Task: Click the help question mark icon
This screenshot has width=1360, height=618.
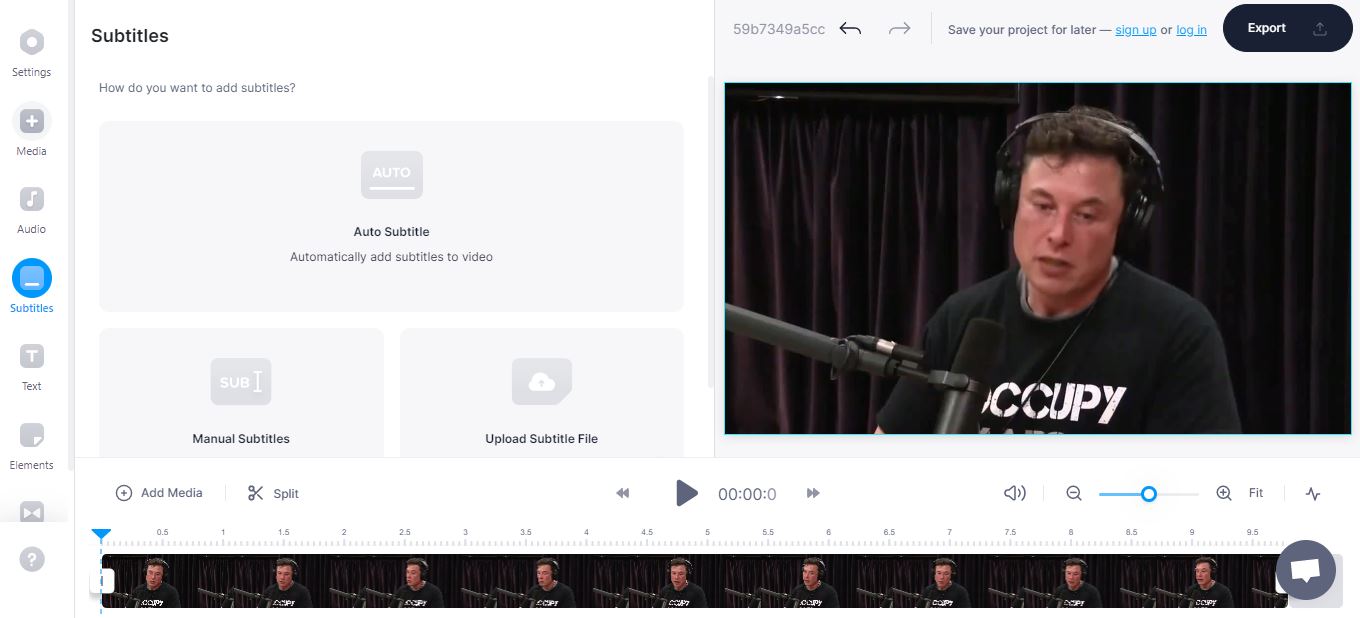Action: point(32,559)
